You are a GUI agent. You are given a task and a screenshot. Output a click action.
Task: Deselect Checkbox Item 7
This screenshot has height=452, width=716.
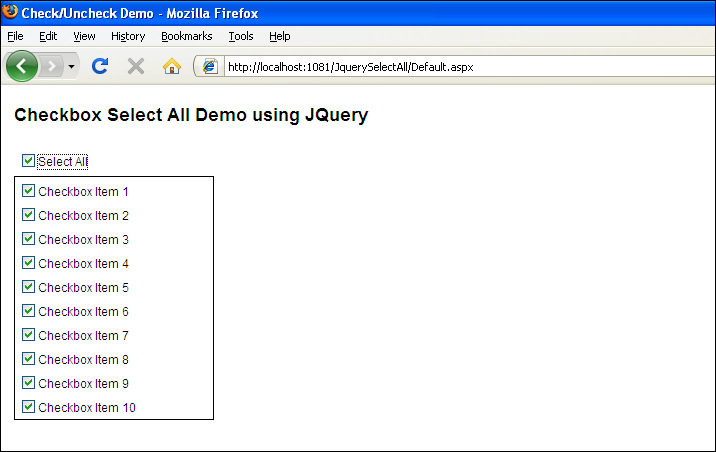pos(28,335)
